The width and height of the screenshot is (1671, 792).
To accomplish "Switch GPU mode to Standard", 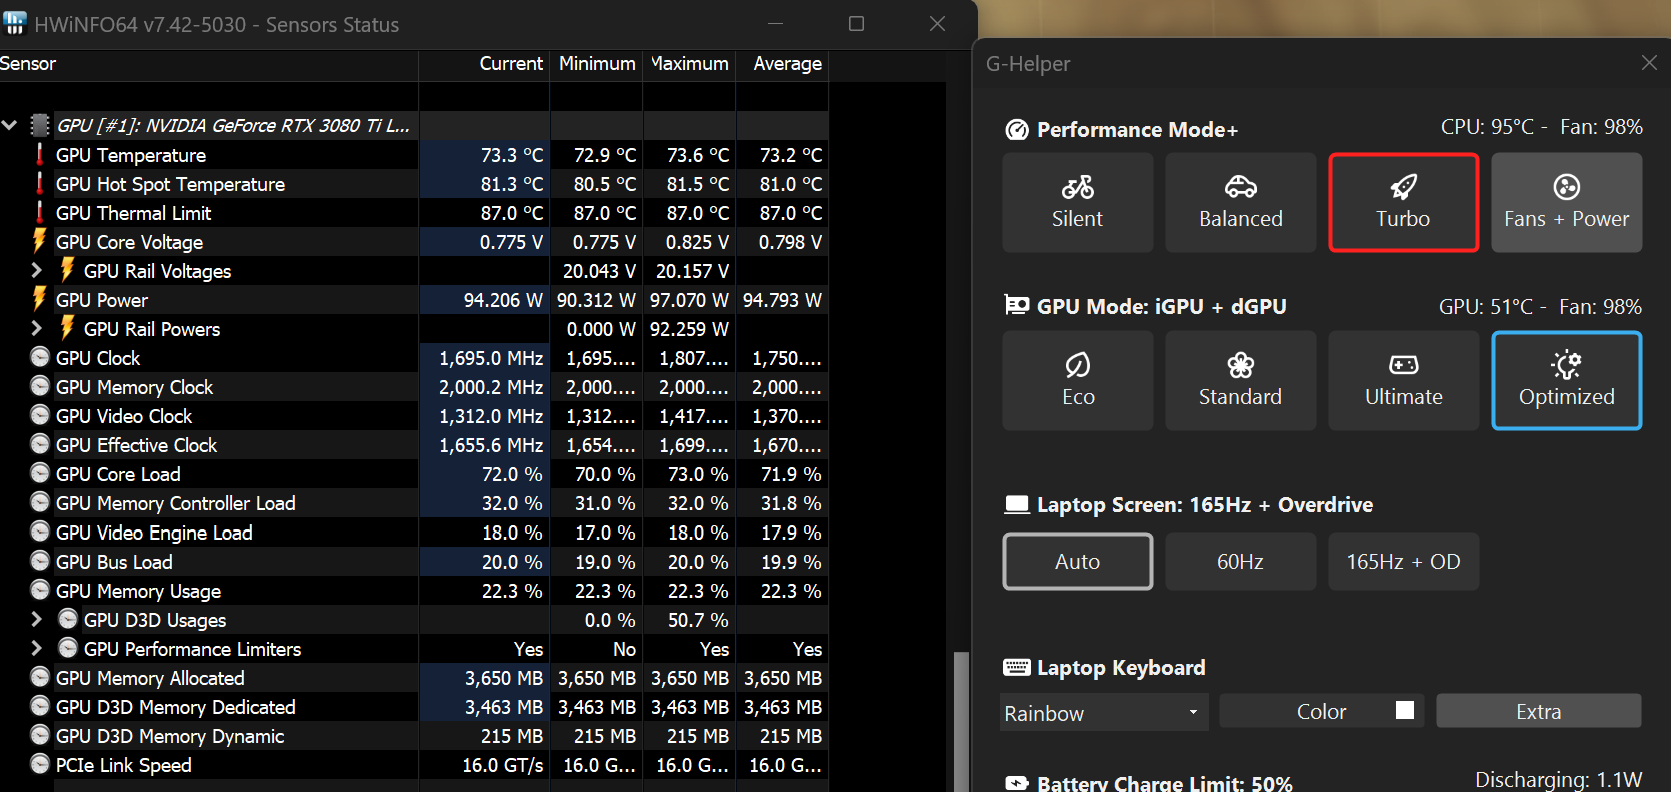I will pyautogui.click(x=1240, y=380).
